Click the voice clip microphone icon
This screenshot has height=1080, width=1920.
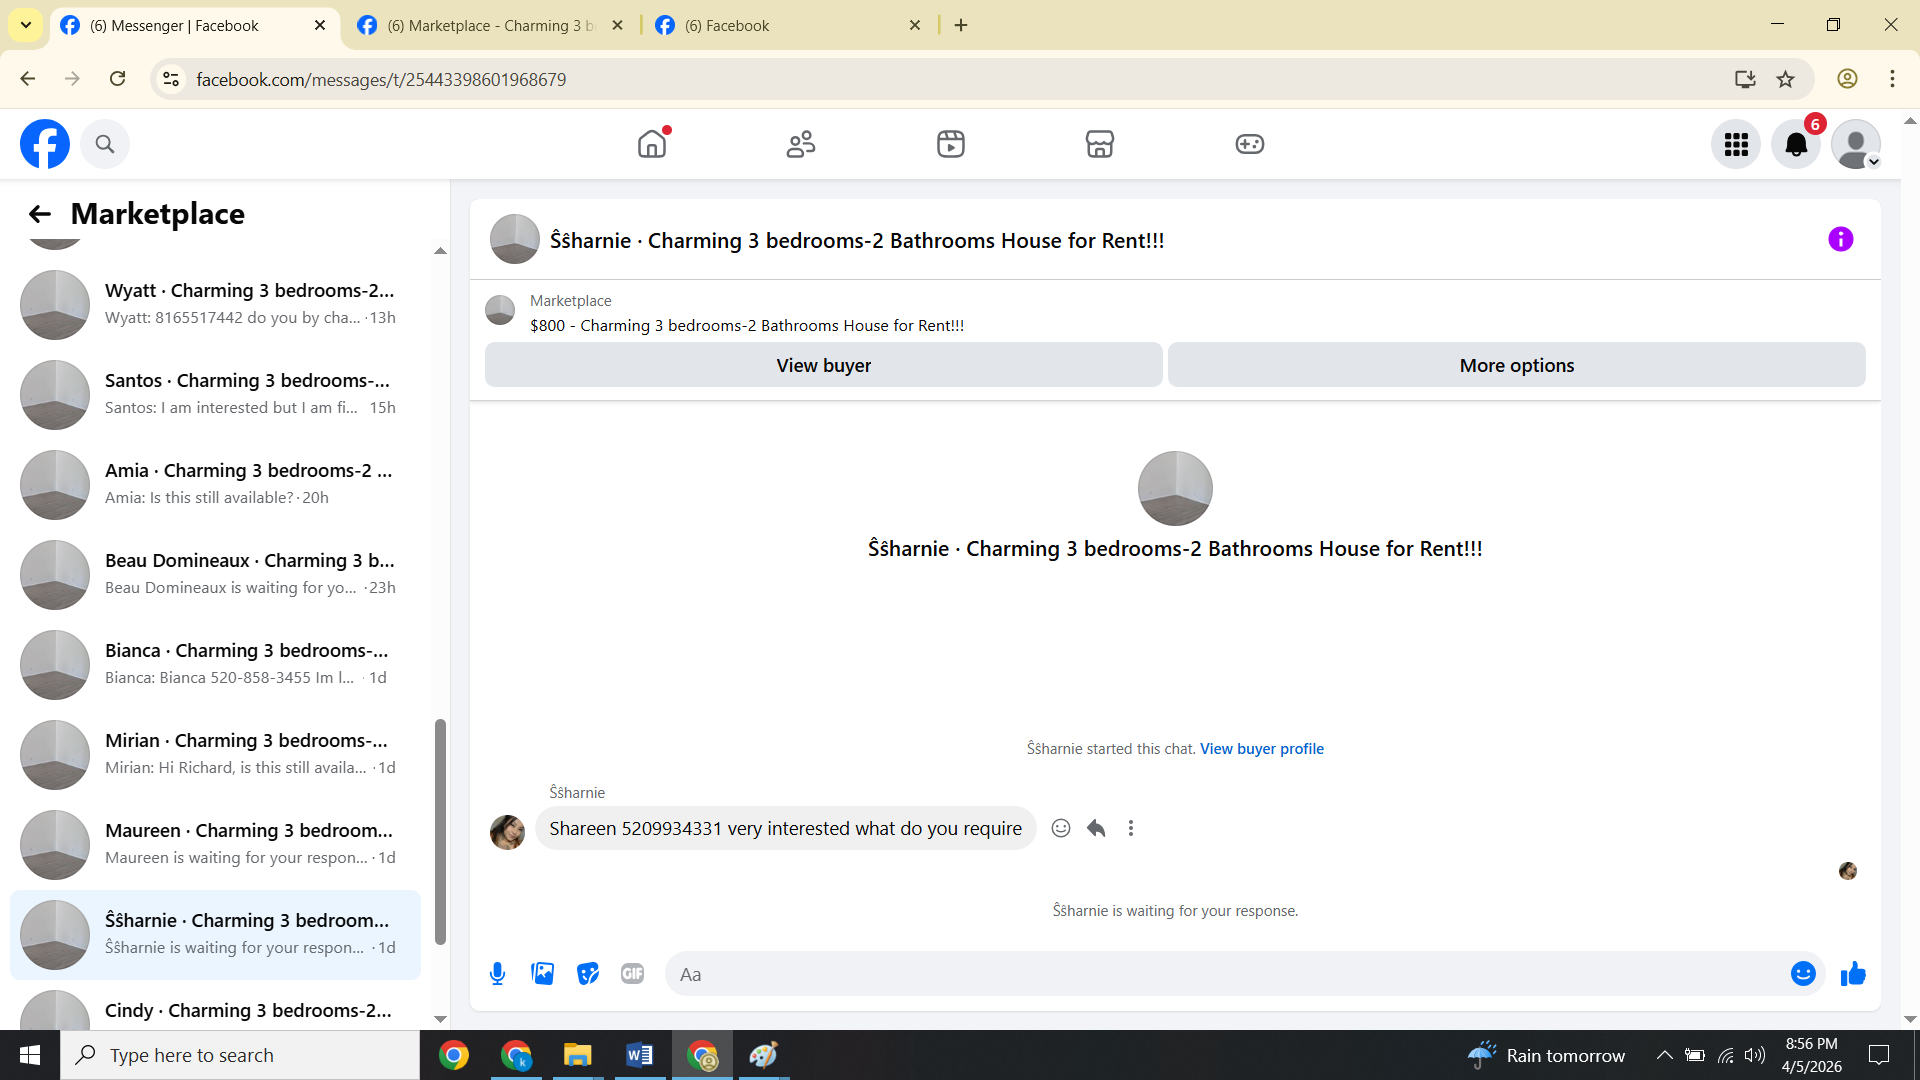pos(497,974)
